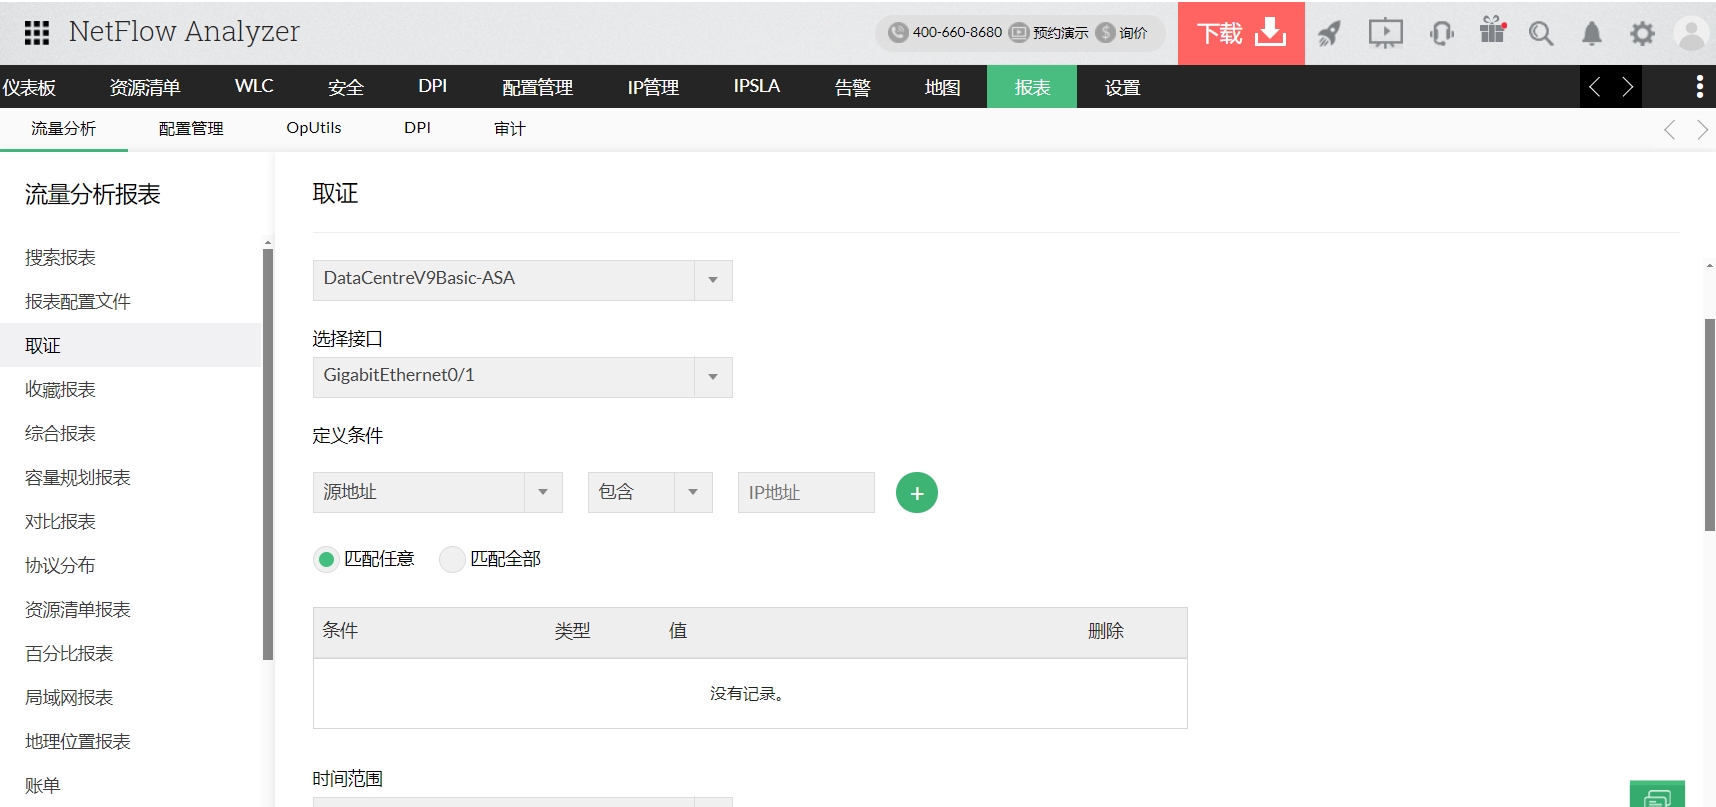1716x807 pixels.
Task: Click the sub-tab bar left arrow
Action: 1669,130
